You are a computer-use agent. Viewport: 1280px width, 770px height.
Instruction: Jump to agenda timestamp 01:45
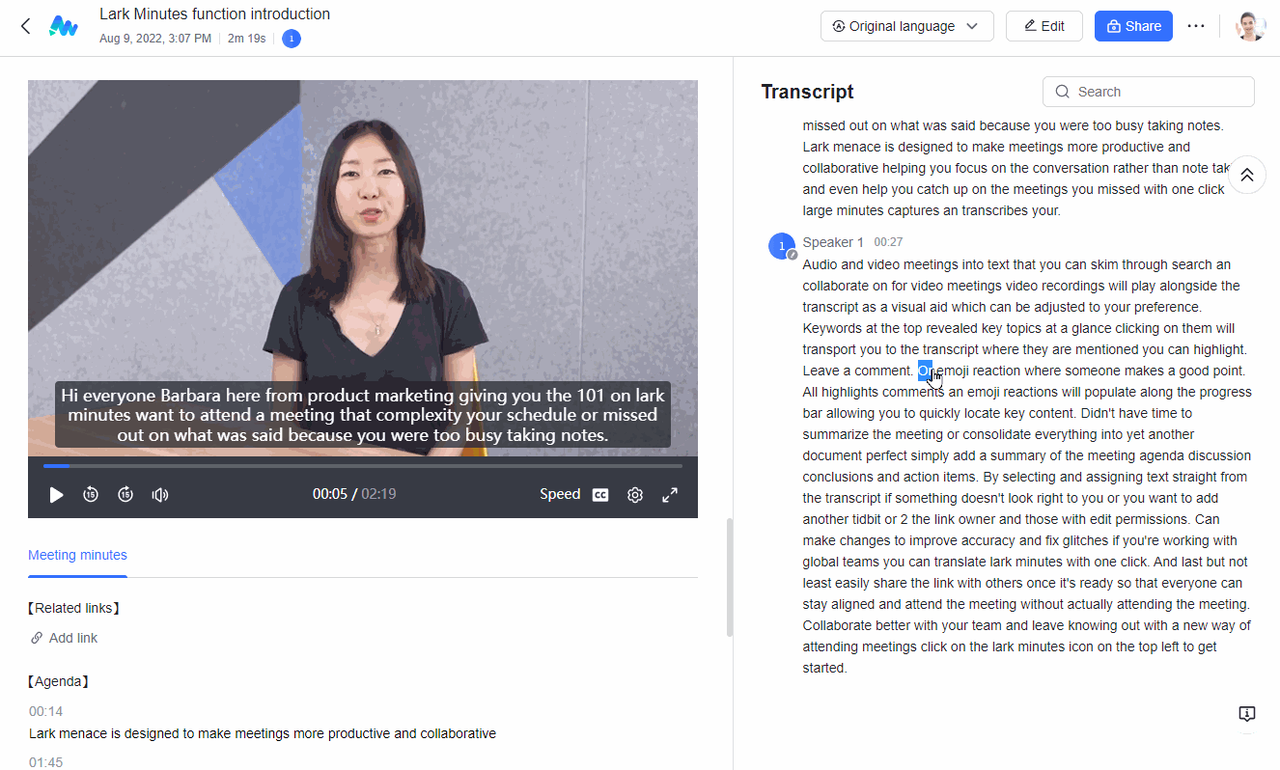46,762
